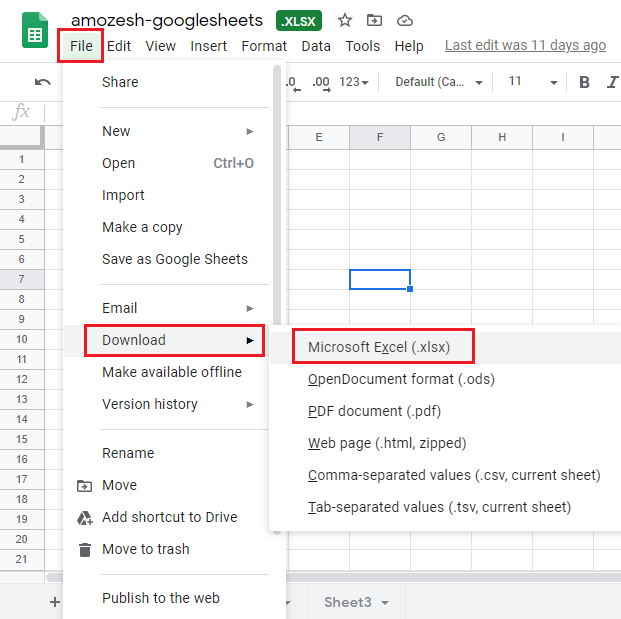Select the column G header
The height and width of the screenshot is (619, 621).
point(440,137)
